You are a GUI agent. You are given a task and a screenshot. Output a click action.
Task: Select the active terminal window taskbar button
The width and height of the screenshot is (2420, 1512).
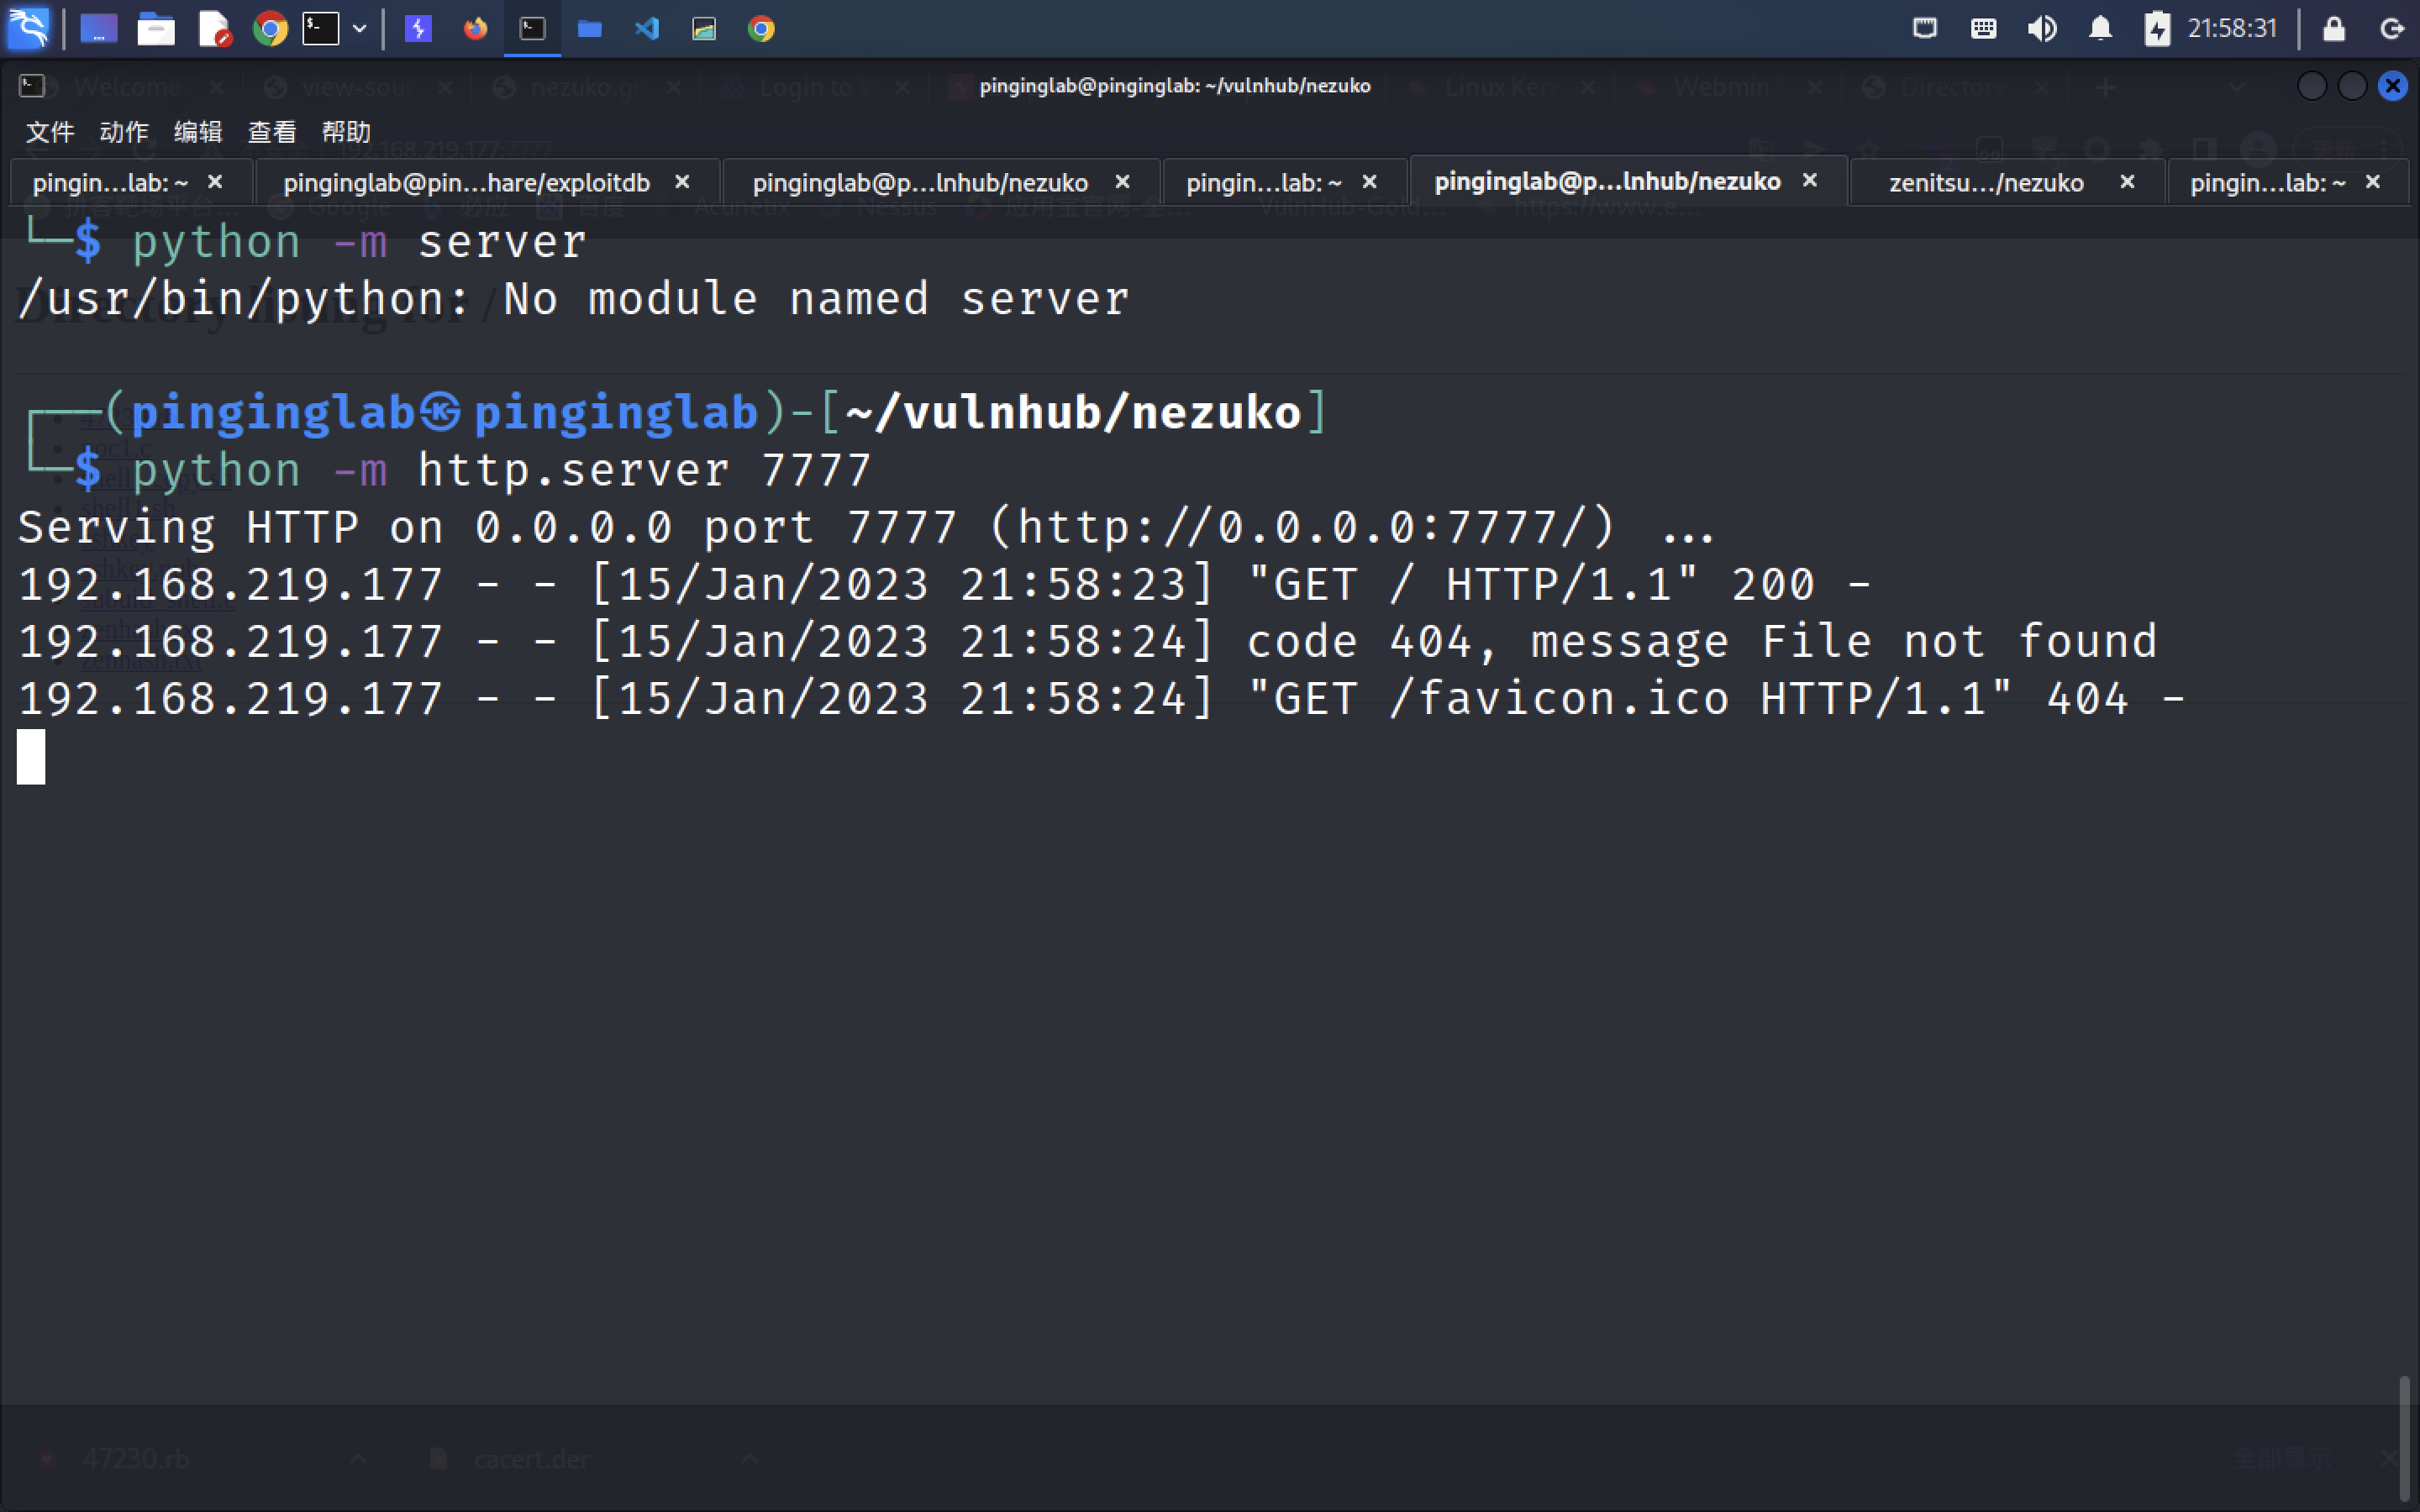[532, 28]
